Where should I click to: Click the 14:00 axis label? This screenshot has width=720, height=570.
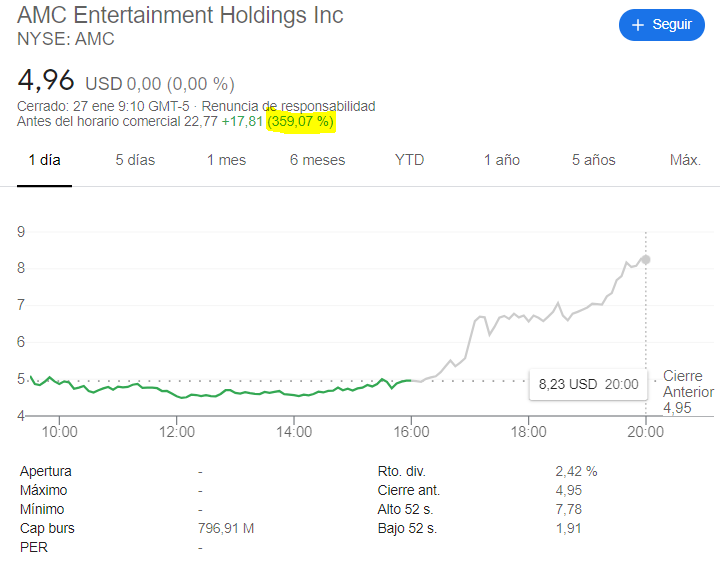294,432
